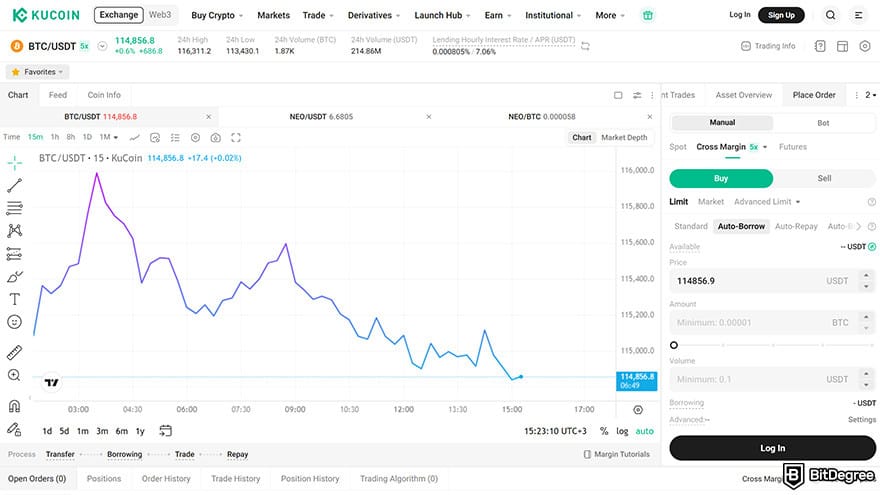The image size is (880, 495).
Task: Switch to the Feed tab
Action: pos(58,95)
